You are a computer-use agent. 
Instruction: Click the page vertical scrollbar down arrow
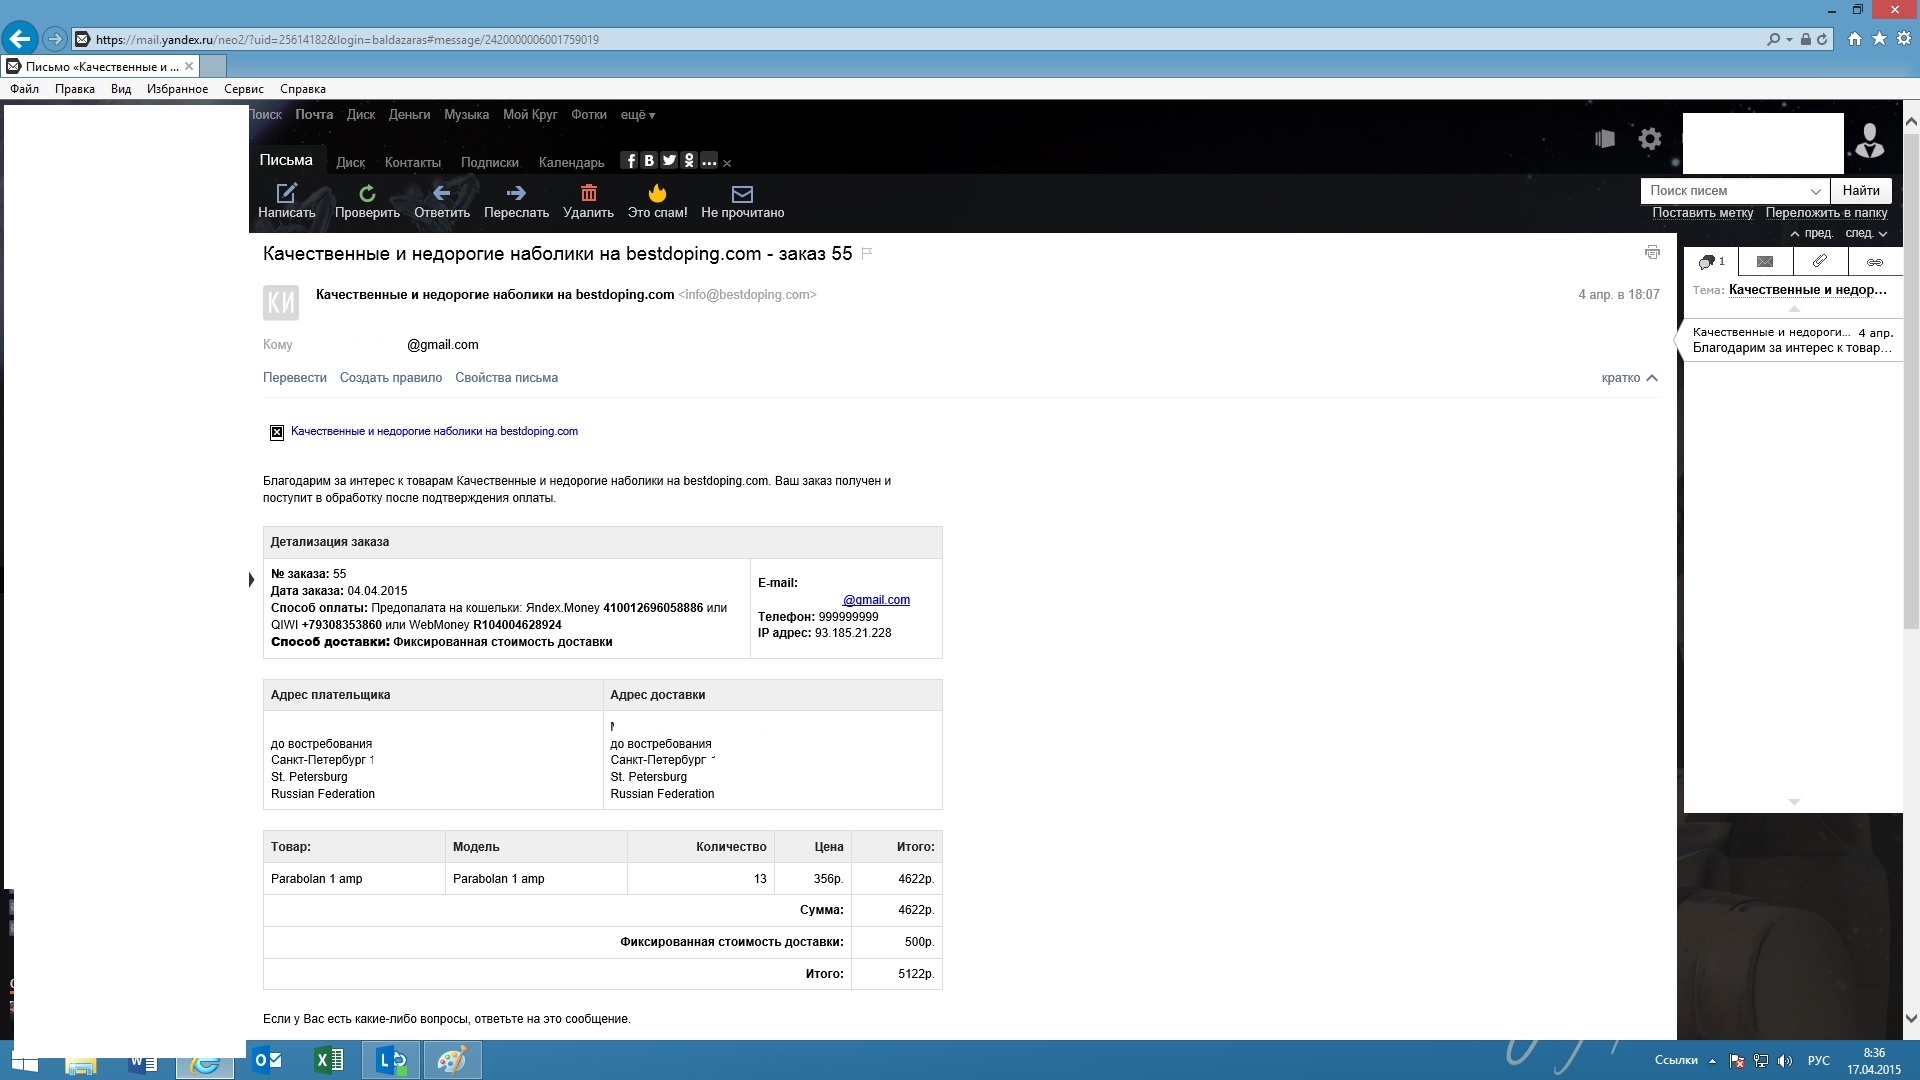pos(1911,1019)
